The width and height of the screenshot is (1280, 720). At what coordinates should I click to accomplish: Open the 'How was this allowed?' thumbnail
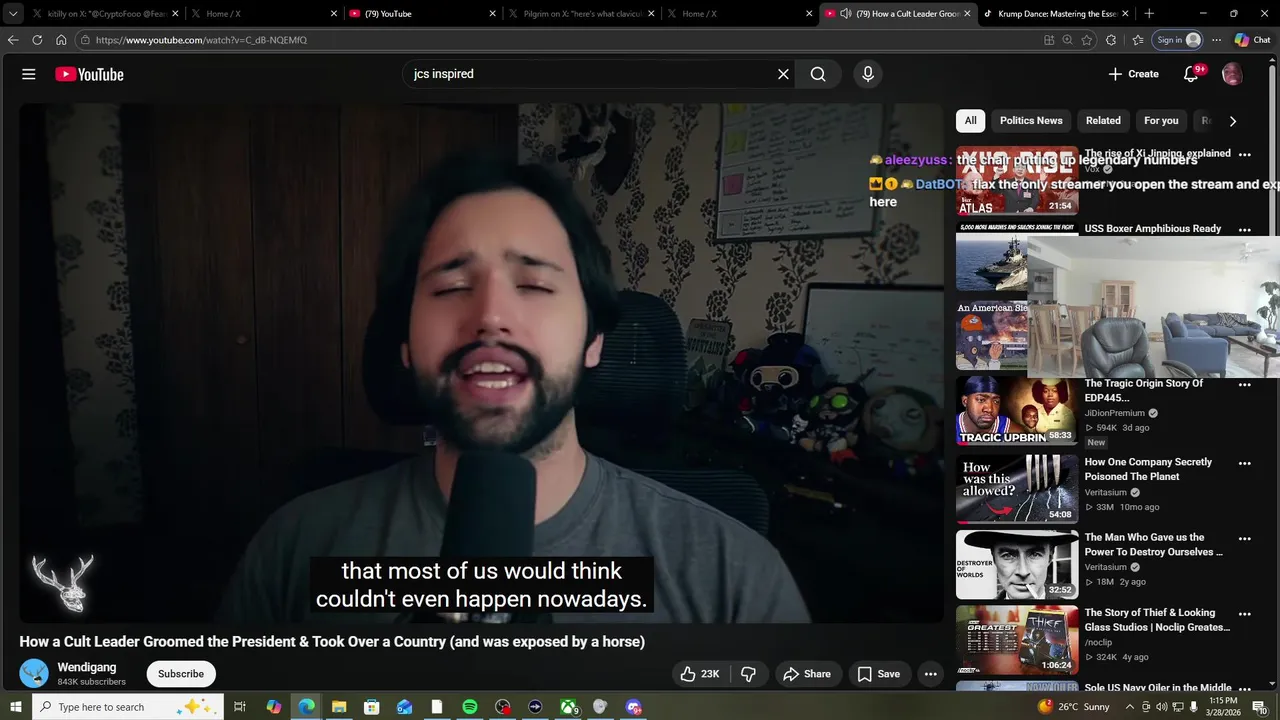point(1017,489)
